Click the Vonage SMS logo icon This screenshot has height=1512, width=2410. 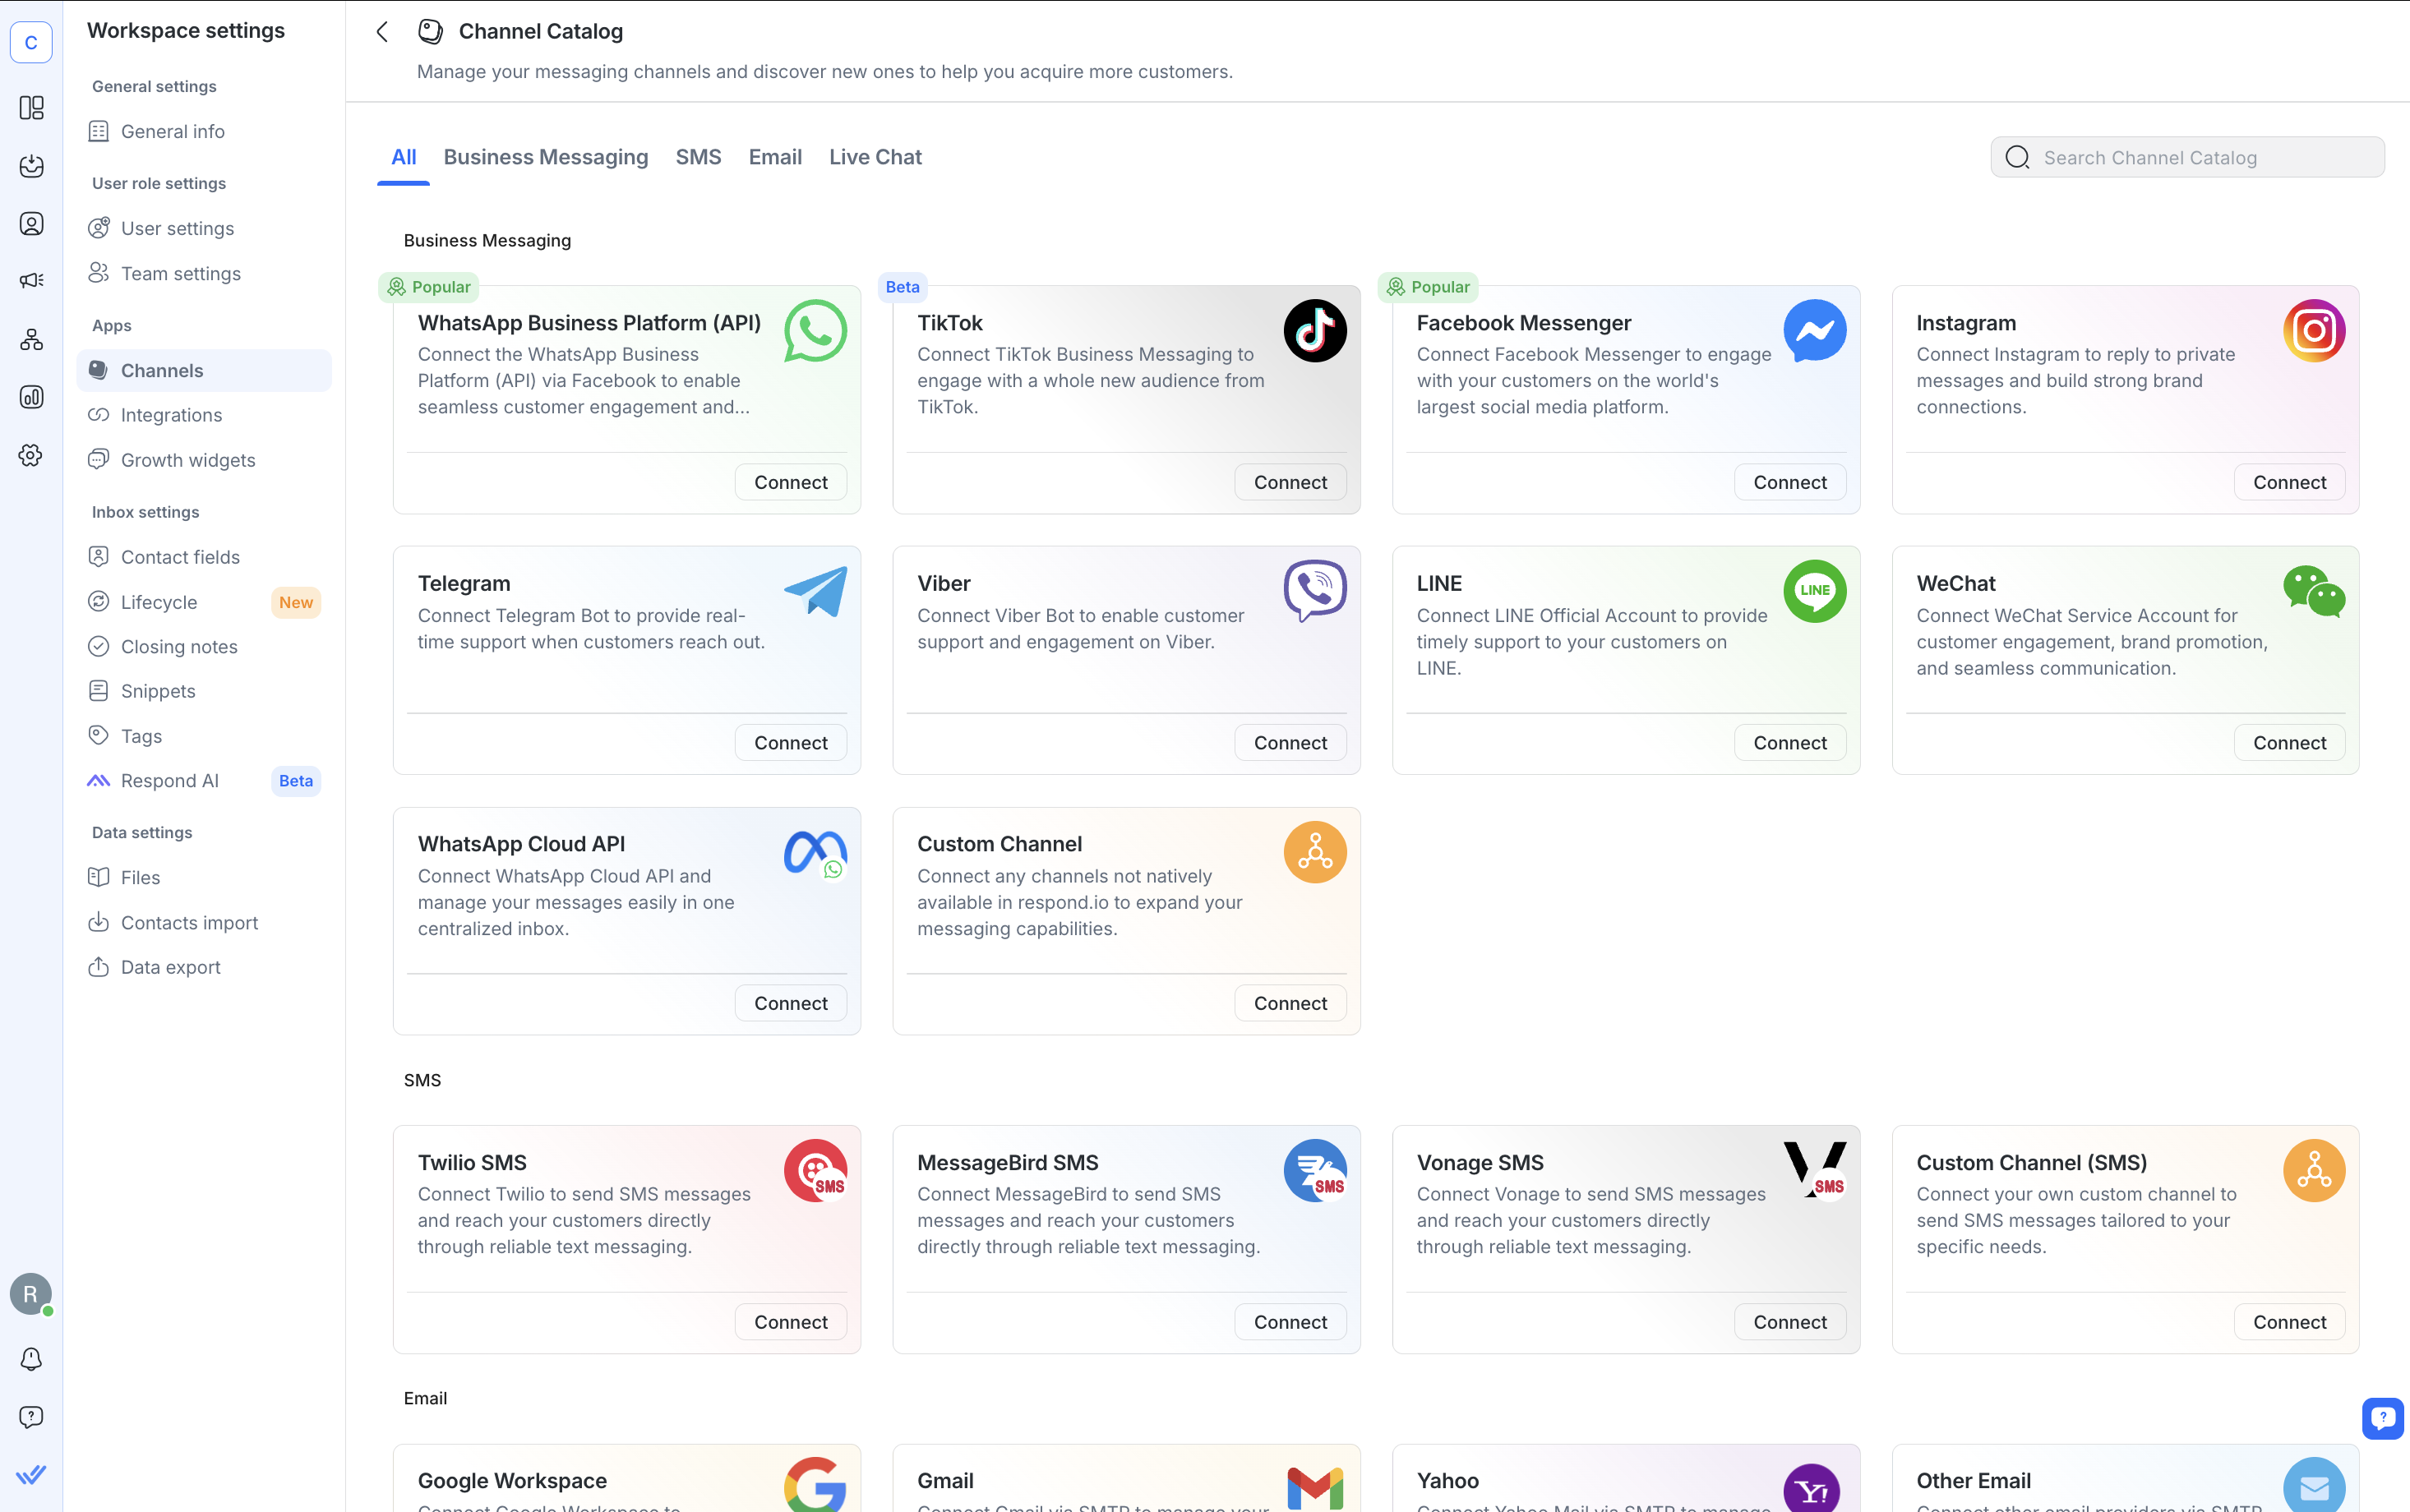[x=1815, y=1171]
